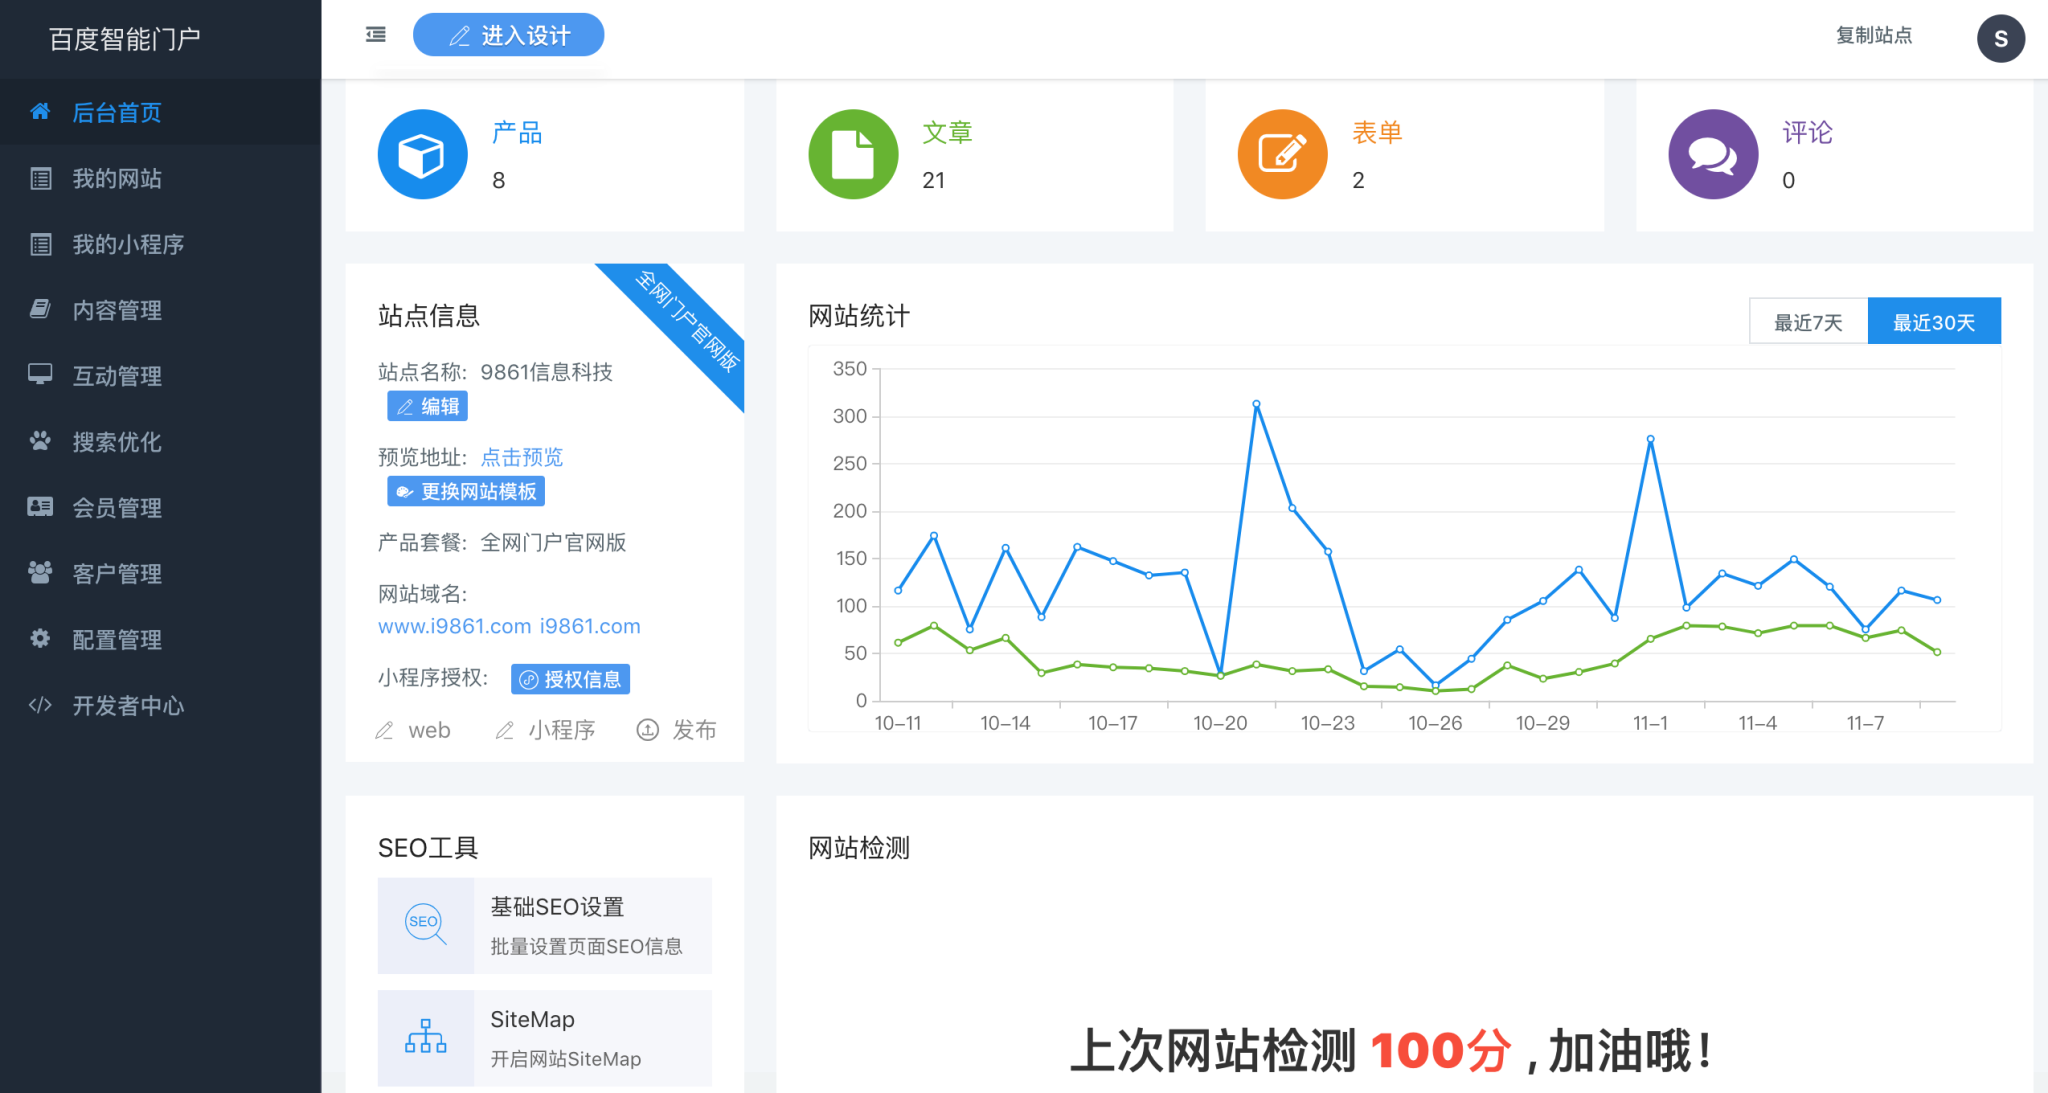Select 内容管理 in the sidebar
This screenshot has height=1093, width=2048.
click(x=116, y=310)
